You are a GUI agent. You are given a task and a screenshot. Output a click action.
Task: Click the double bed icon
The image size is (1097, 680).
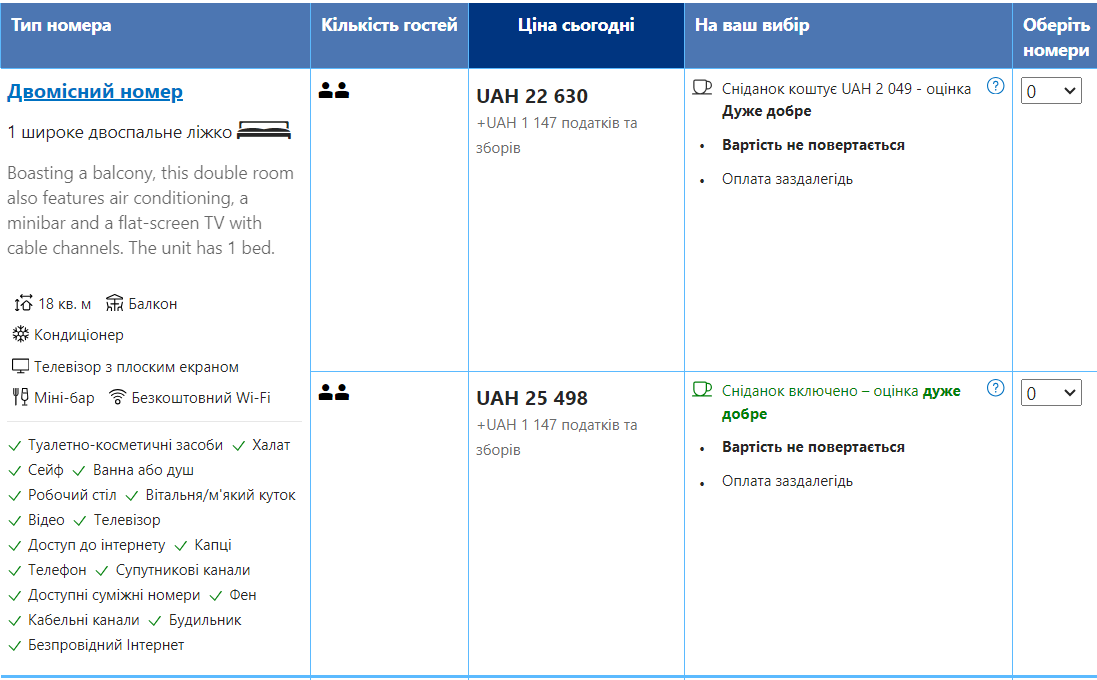click(x=264, y=131)
